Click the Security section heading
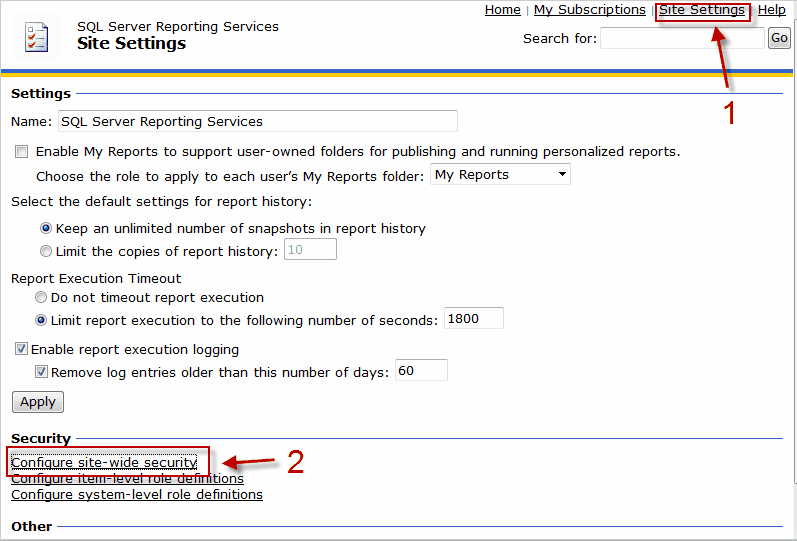The width and height of the screenshot is (797, 541). click(x=41, y=438)
